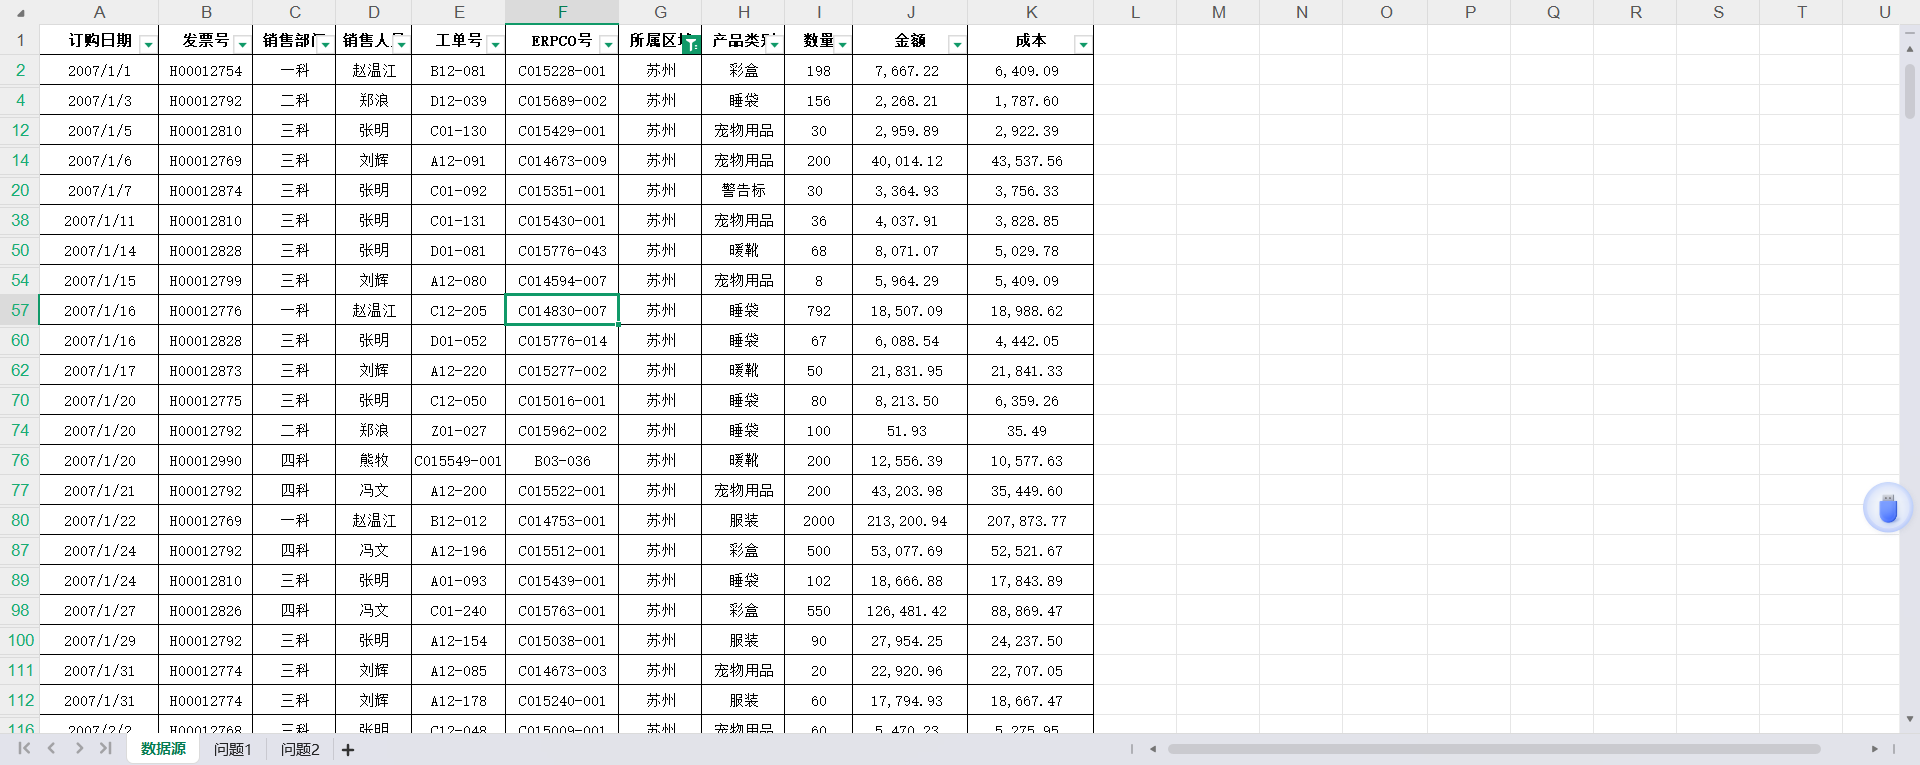This screenshot has width=1920, height=765.
Task: Select quantity cell 792
Action: [x=819, y=310]
